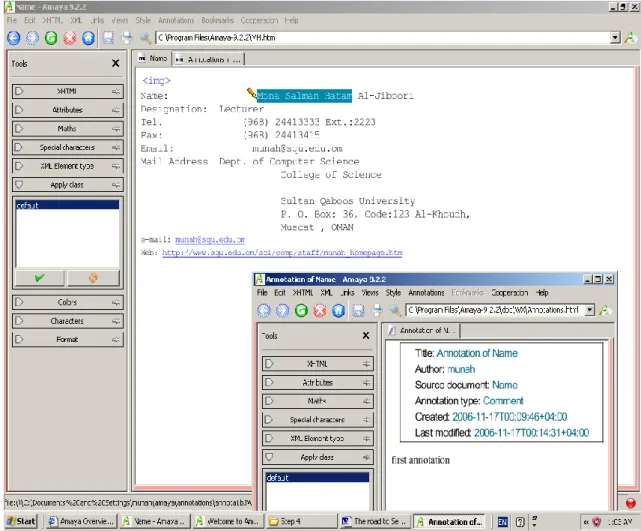Save using disk icon in Annotation window
The height and width of the screenshot is (531, 641).
358,311
